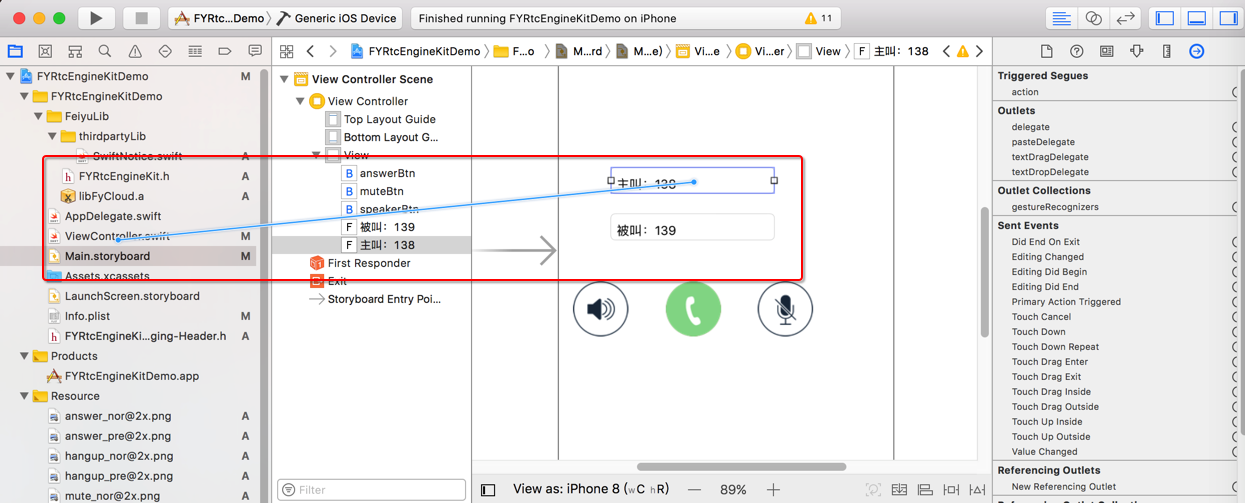Open the 11 warnings indicator in the toolbar

(819, 18)
